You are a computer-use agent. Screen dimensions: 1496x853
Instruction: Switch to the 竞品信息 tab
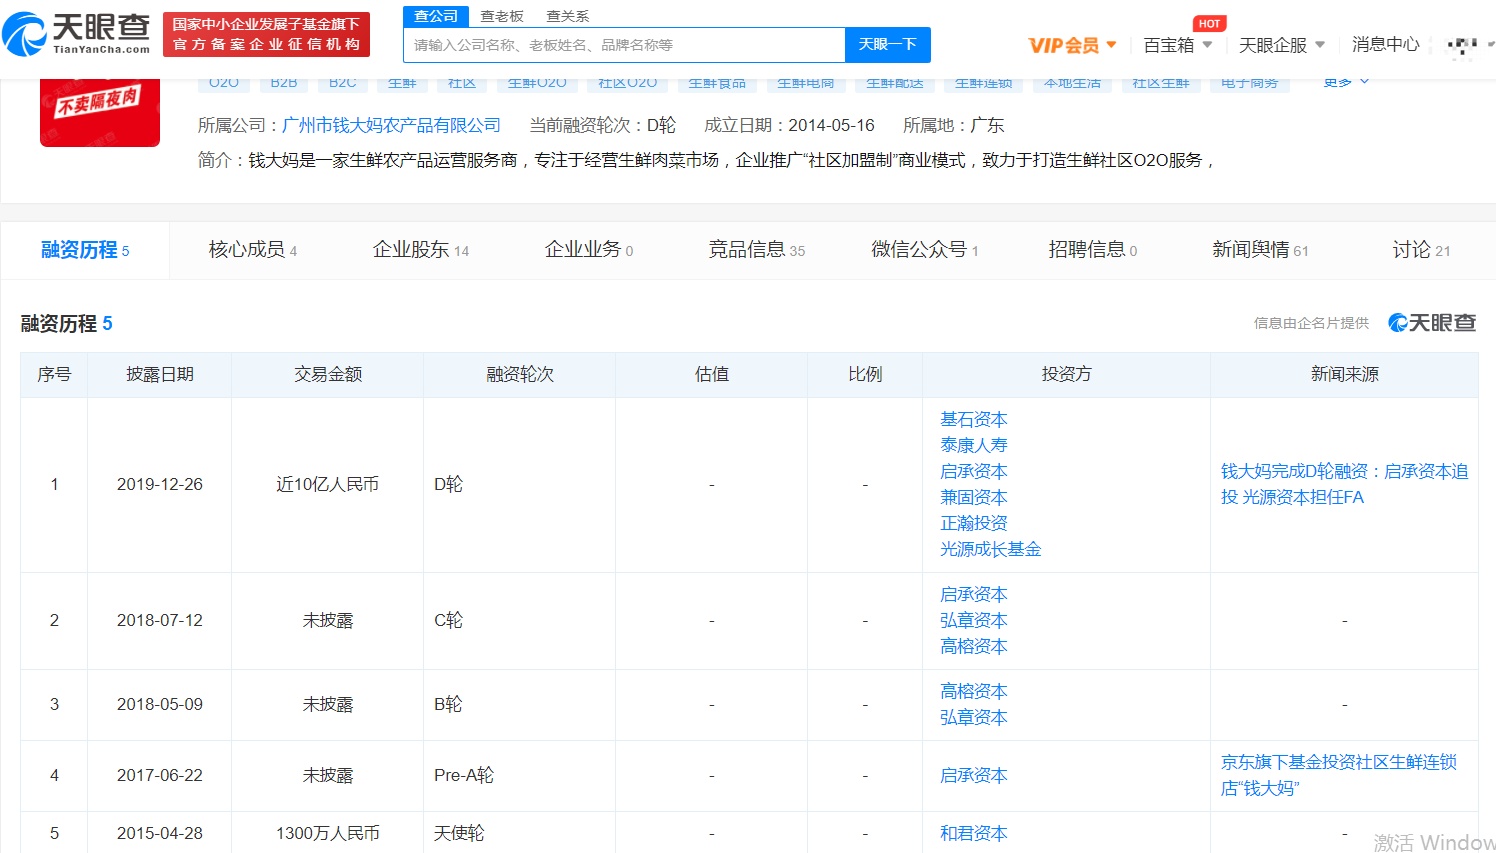pos(757,250)
